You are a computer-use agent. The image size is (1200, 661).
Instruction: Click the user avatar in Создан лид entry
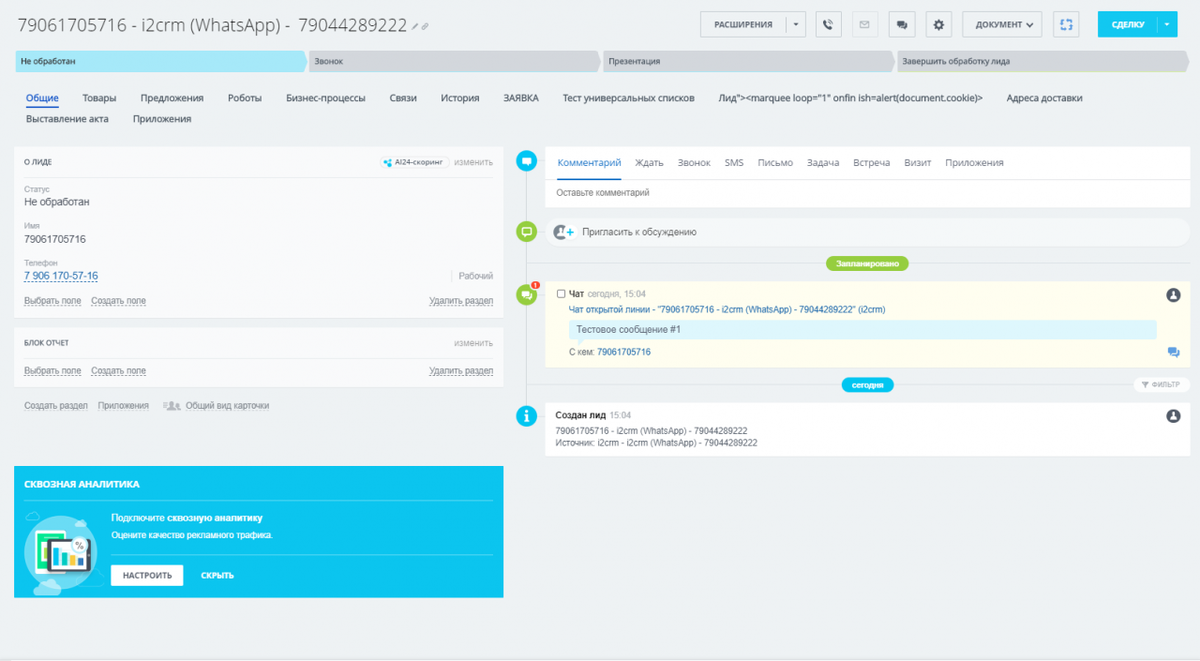(1173, 416)
